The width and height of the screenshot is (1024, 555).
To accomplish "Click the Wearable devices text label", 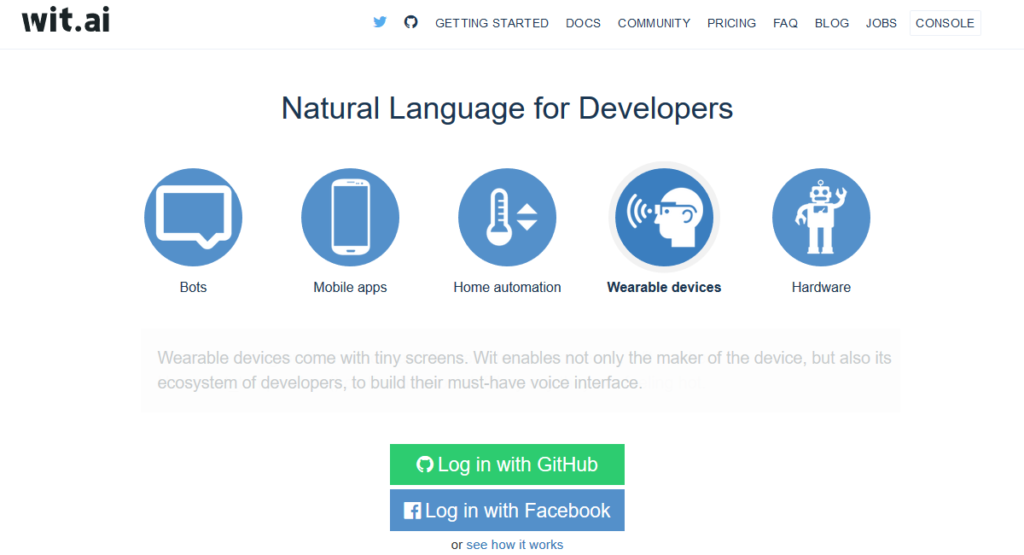I will pos(664,287).
